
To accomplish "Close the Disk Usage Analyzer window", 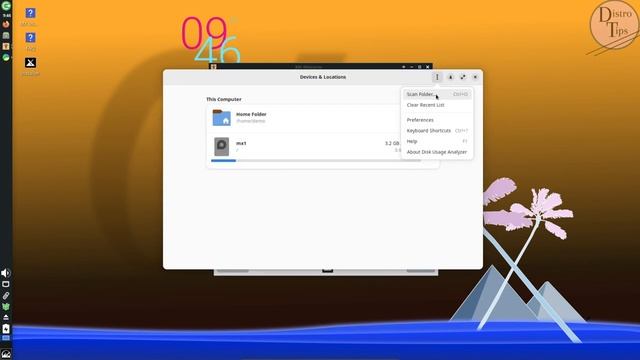I will coord(475,77).
